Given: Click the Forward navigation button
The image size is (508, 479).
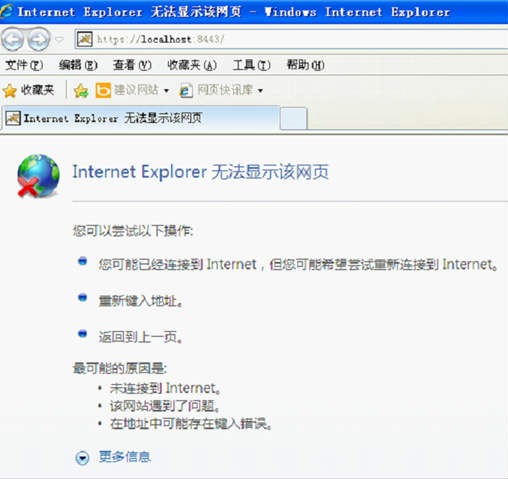Looking at the screenshot, I should tap(38, 40).
